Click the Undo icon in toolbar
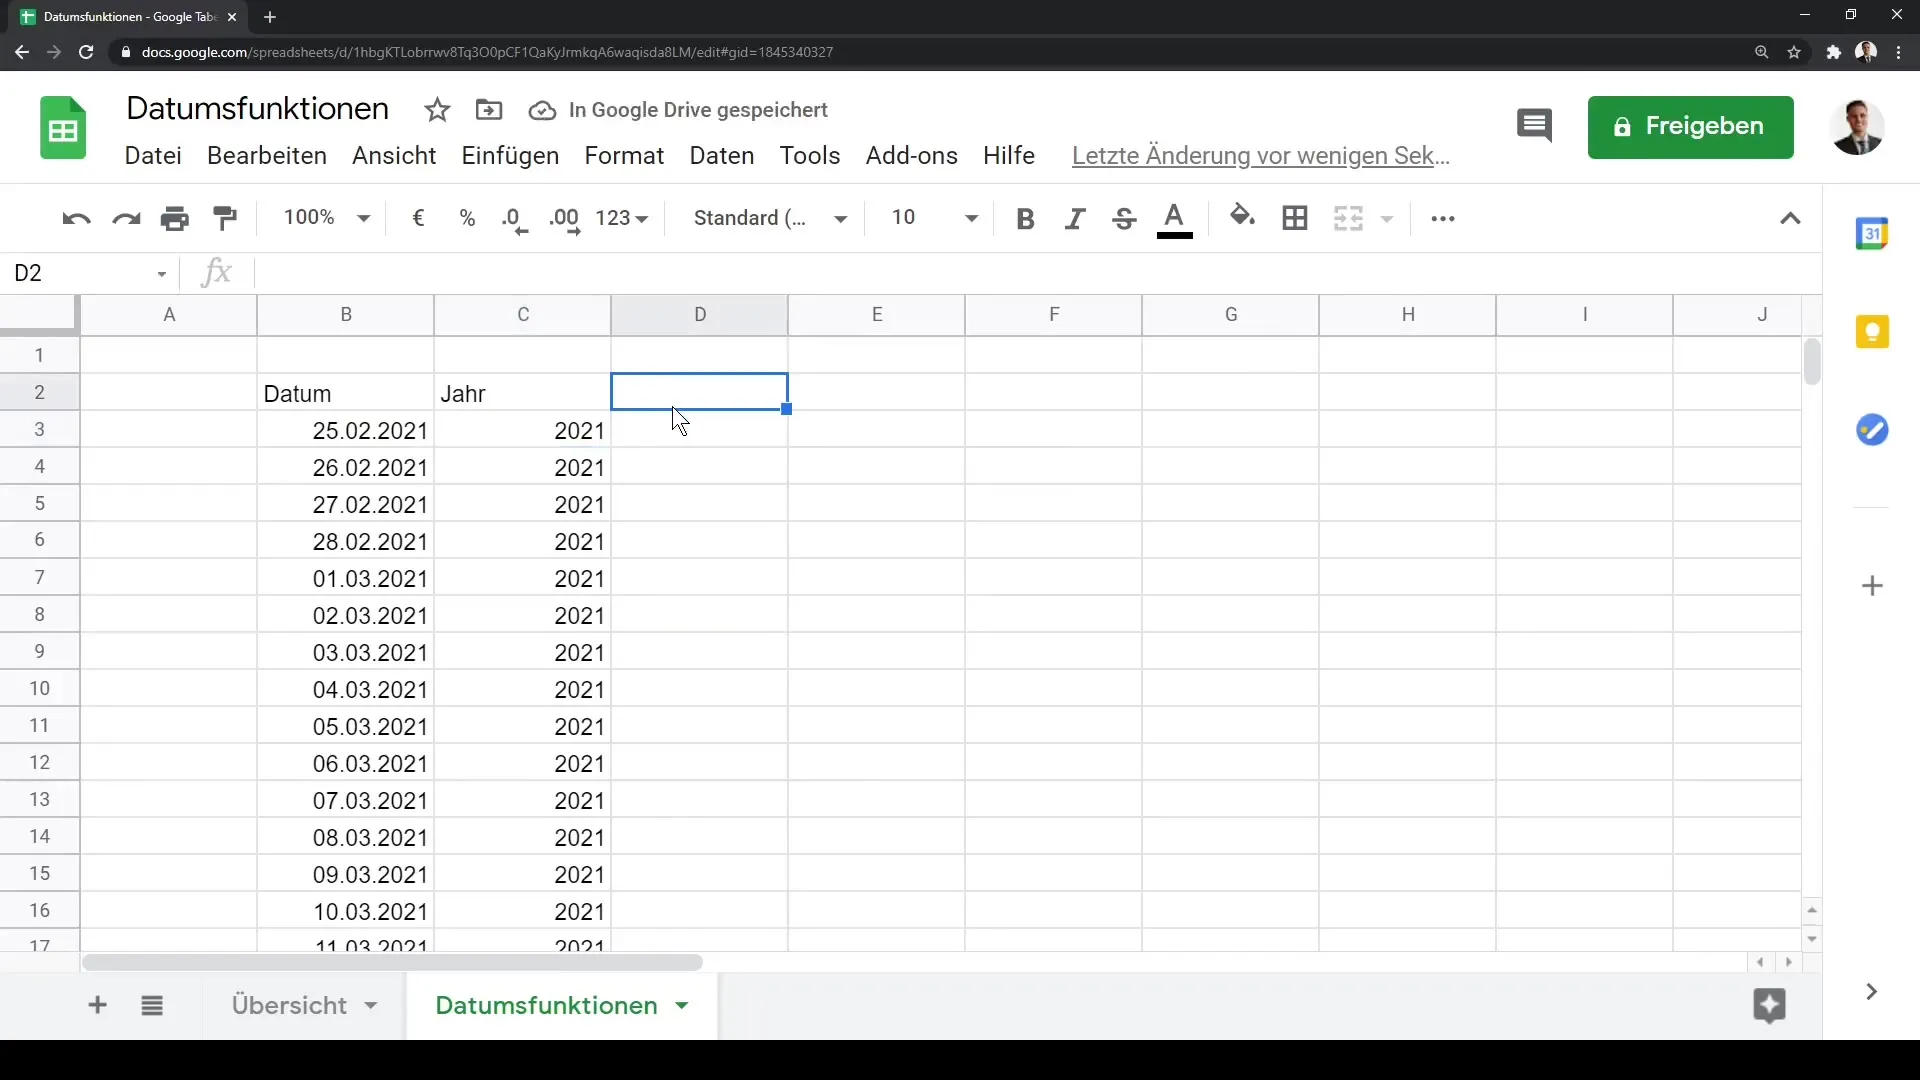 click(x=76, y=219)
